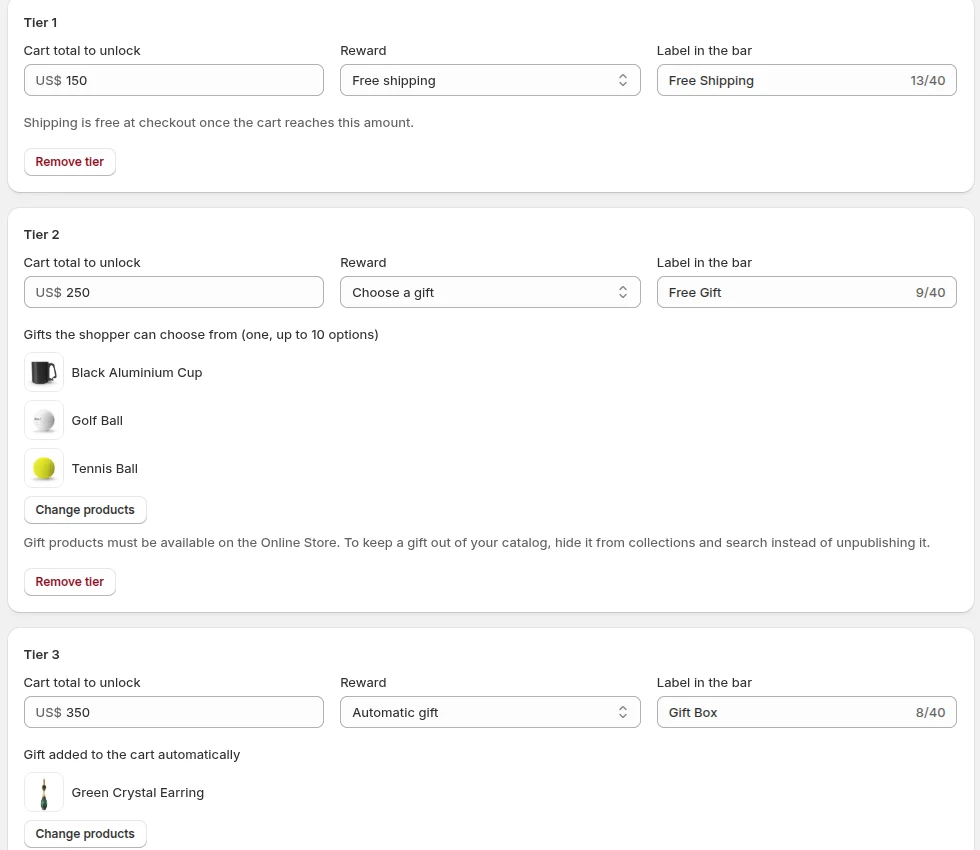Image resolution: width=980 pixels, height=850 pixels.
Task: Click the Tier 1 heading
Action: [41, 22]
